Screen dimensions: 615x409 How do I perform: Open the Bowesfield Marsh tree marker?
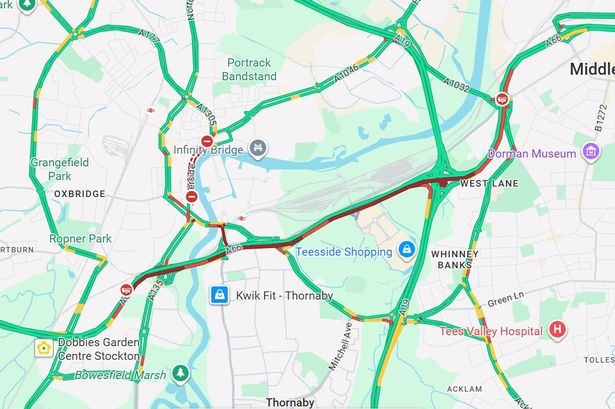(180, 373)
